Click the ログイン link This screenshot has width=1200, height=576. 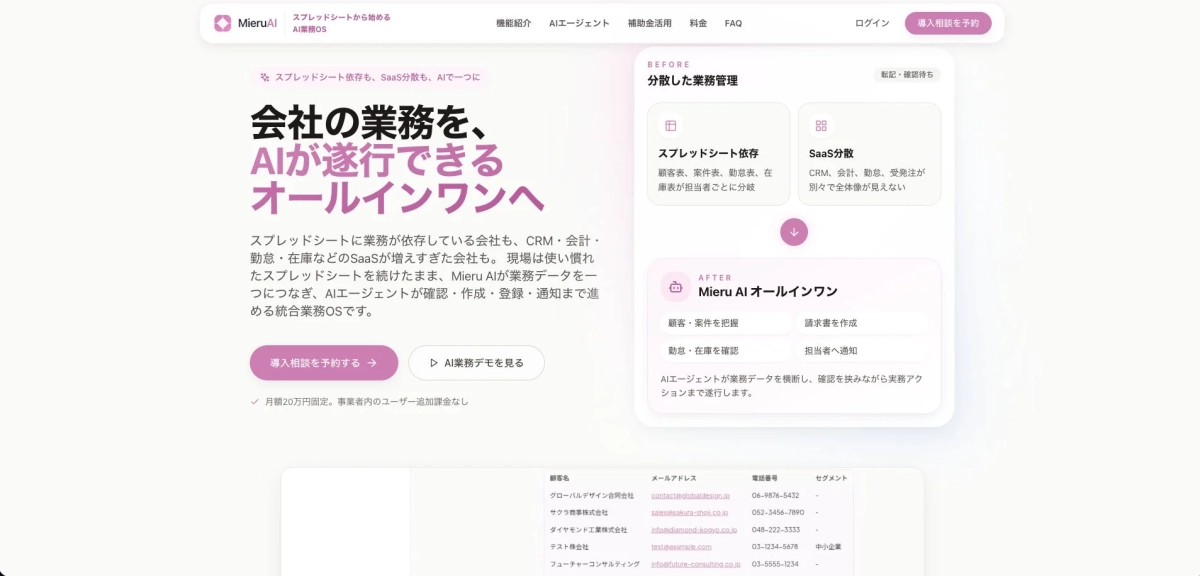(x=872, y=23)
